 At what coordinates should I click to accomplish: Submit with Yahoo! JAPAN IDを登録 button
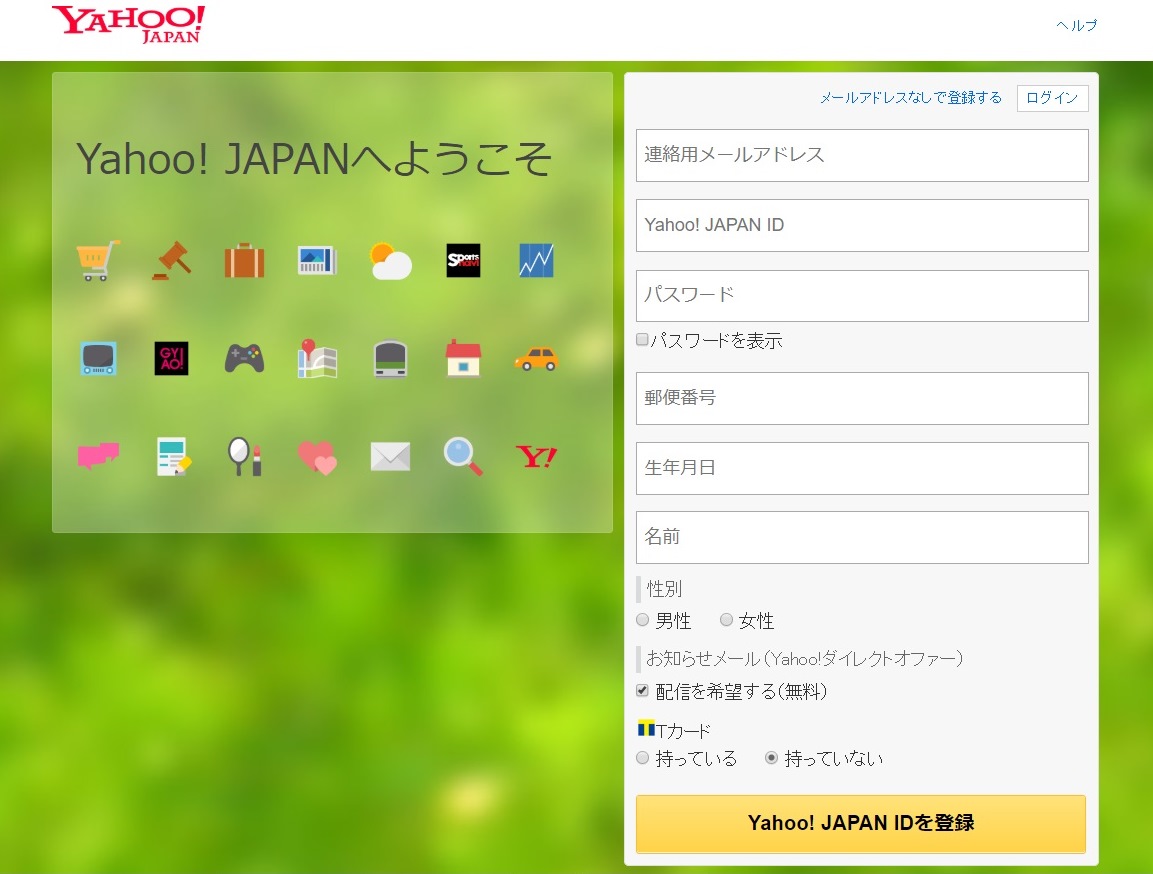(x=860, y=823)
